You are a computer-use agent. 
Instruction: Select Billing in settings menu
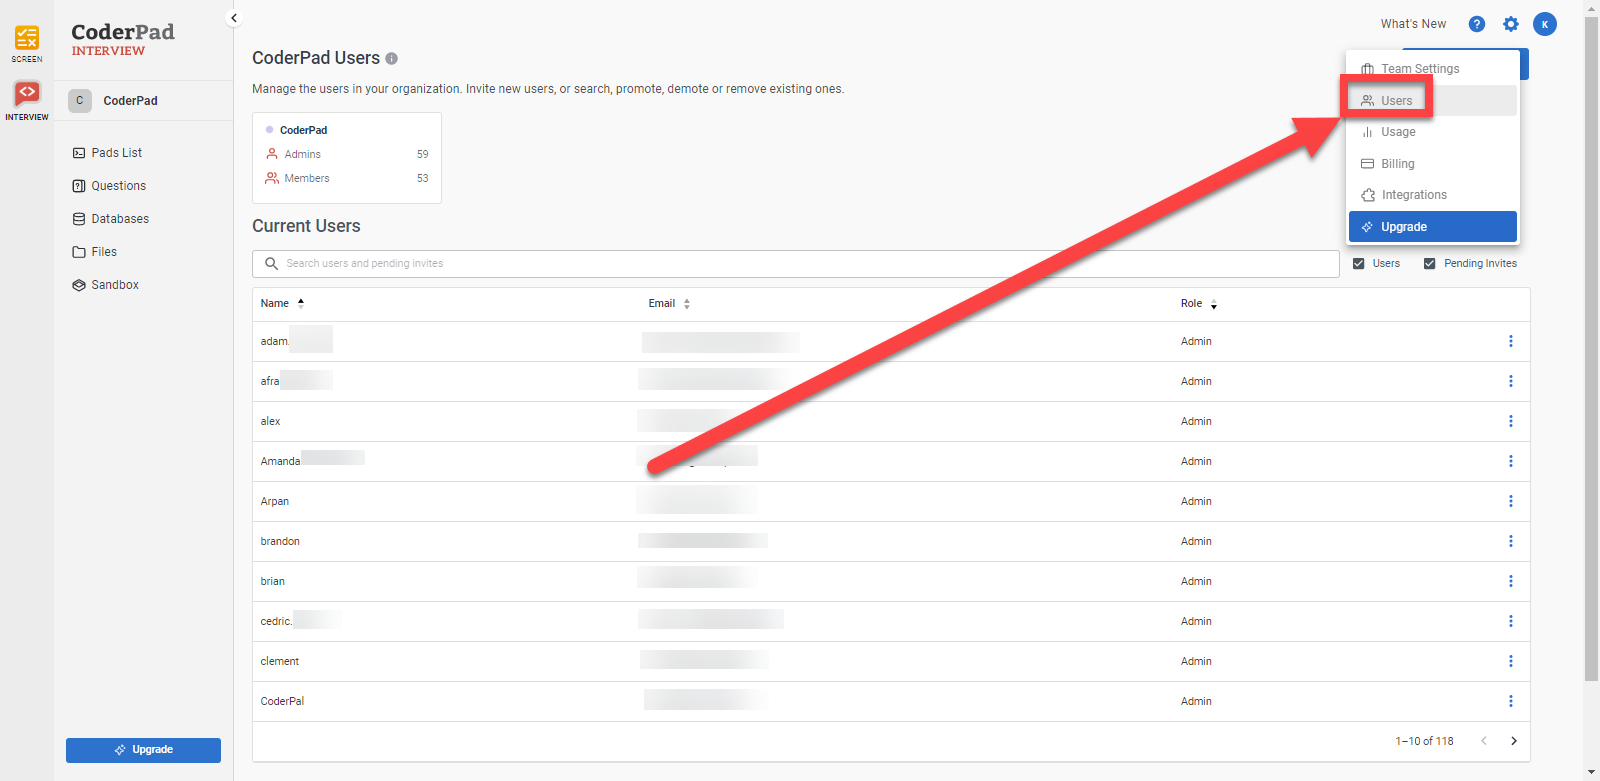(1397, 164)
